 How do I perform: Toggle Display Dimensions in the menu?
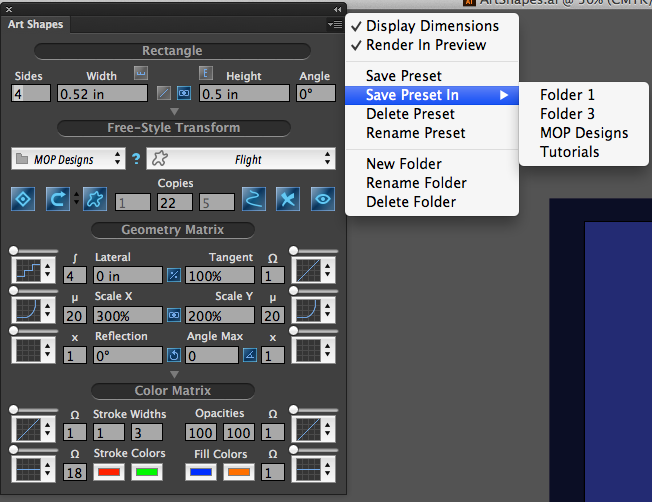pos(432,26)
